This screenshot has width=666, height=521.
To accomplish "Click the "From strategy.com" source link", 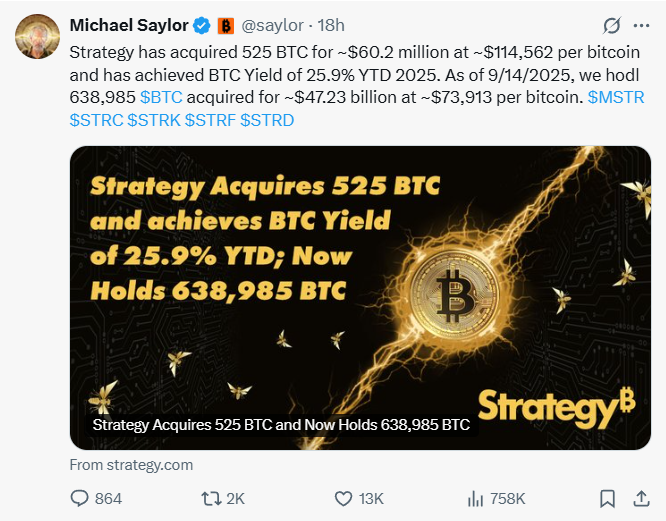I will pos(131,465).
